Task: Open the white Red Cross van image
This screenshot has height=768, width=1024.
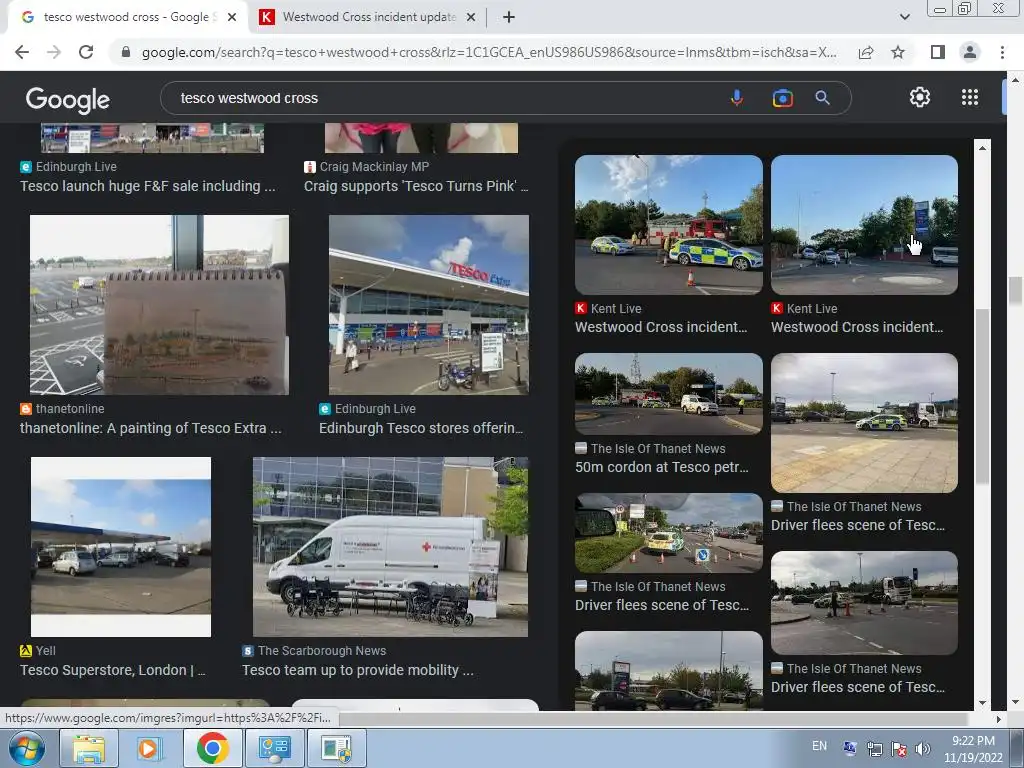Action: (391, 547)
